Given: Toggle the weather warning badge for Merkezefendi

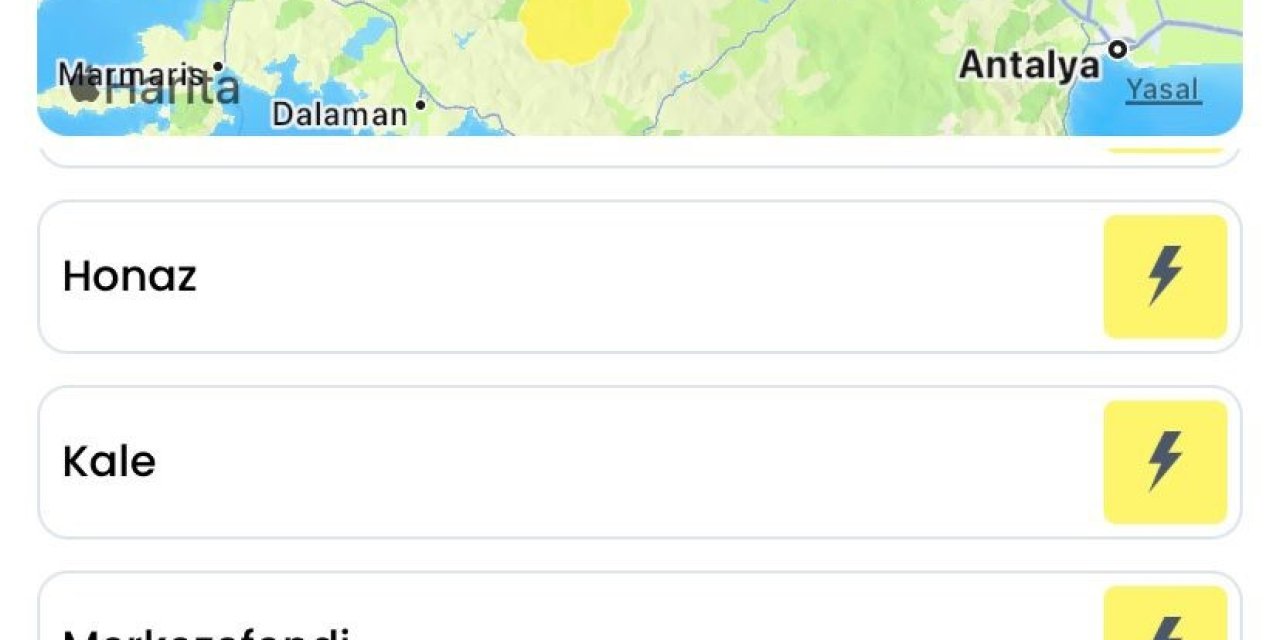Looking at the screenshot, I should tap(1163, 623).
